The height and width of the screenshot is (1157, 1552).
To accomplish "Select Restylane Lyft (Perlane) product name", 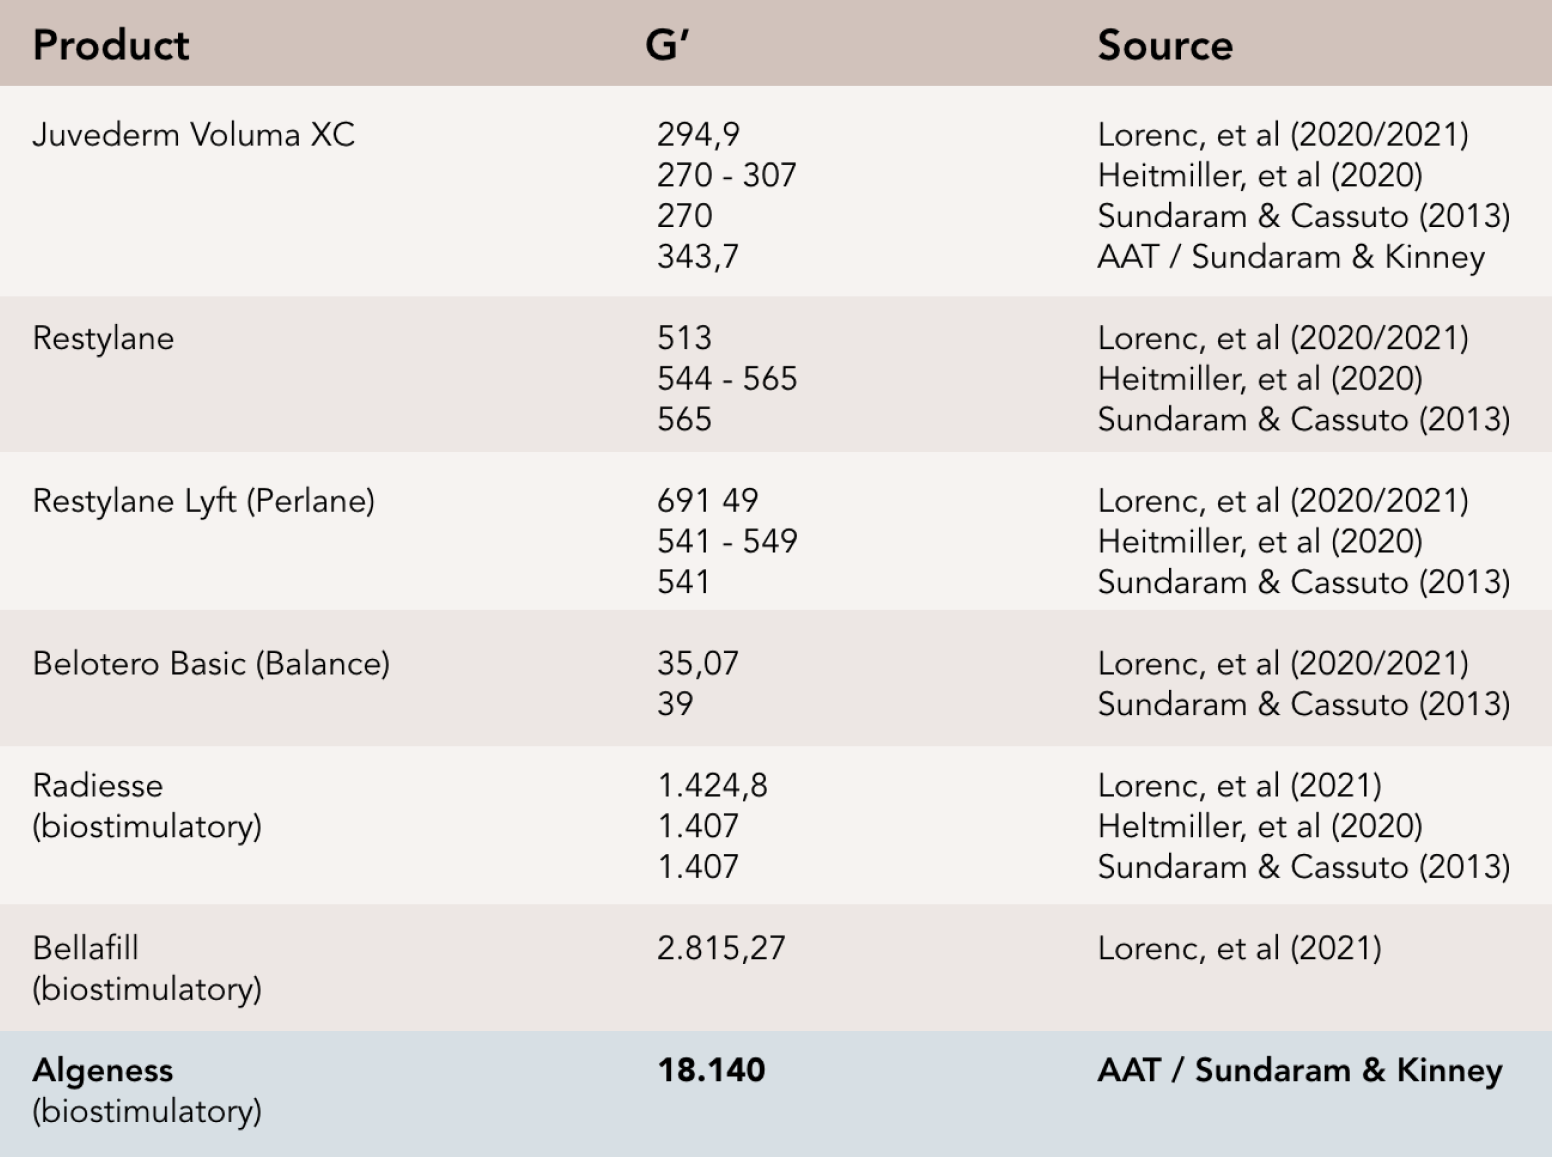I will pyautogui.click(x=203, y=501).
